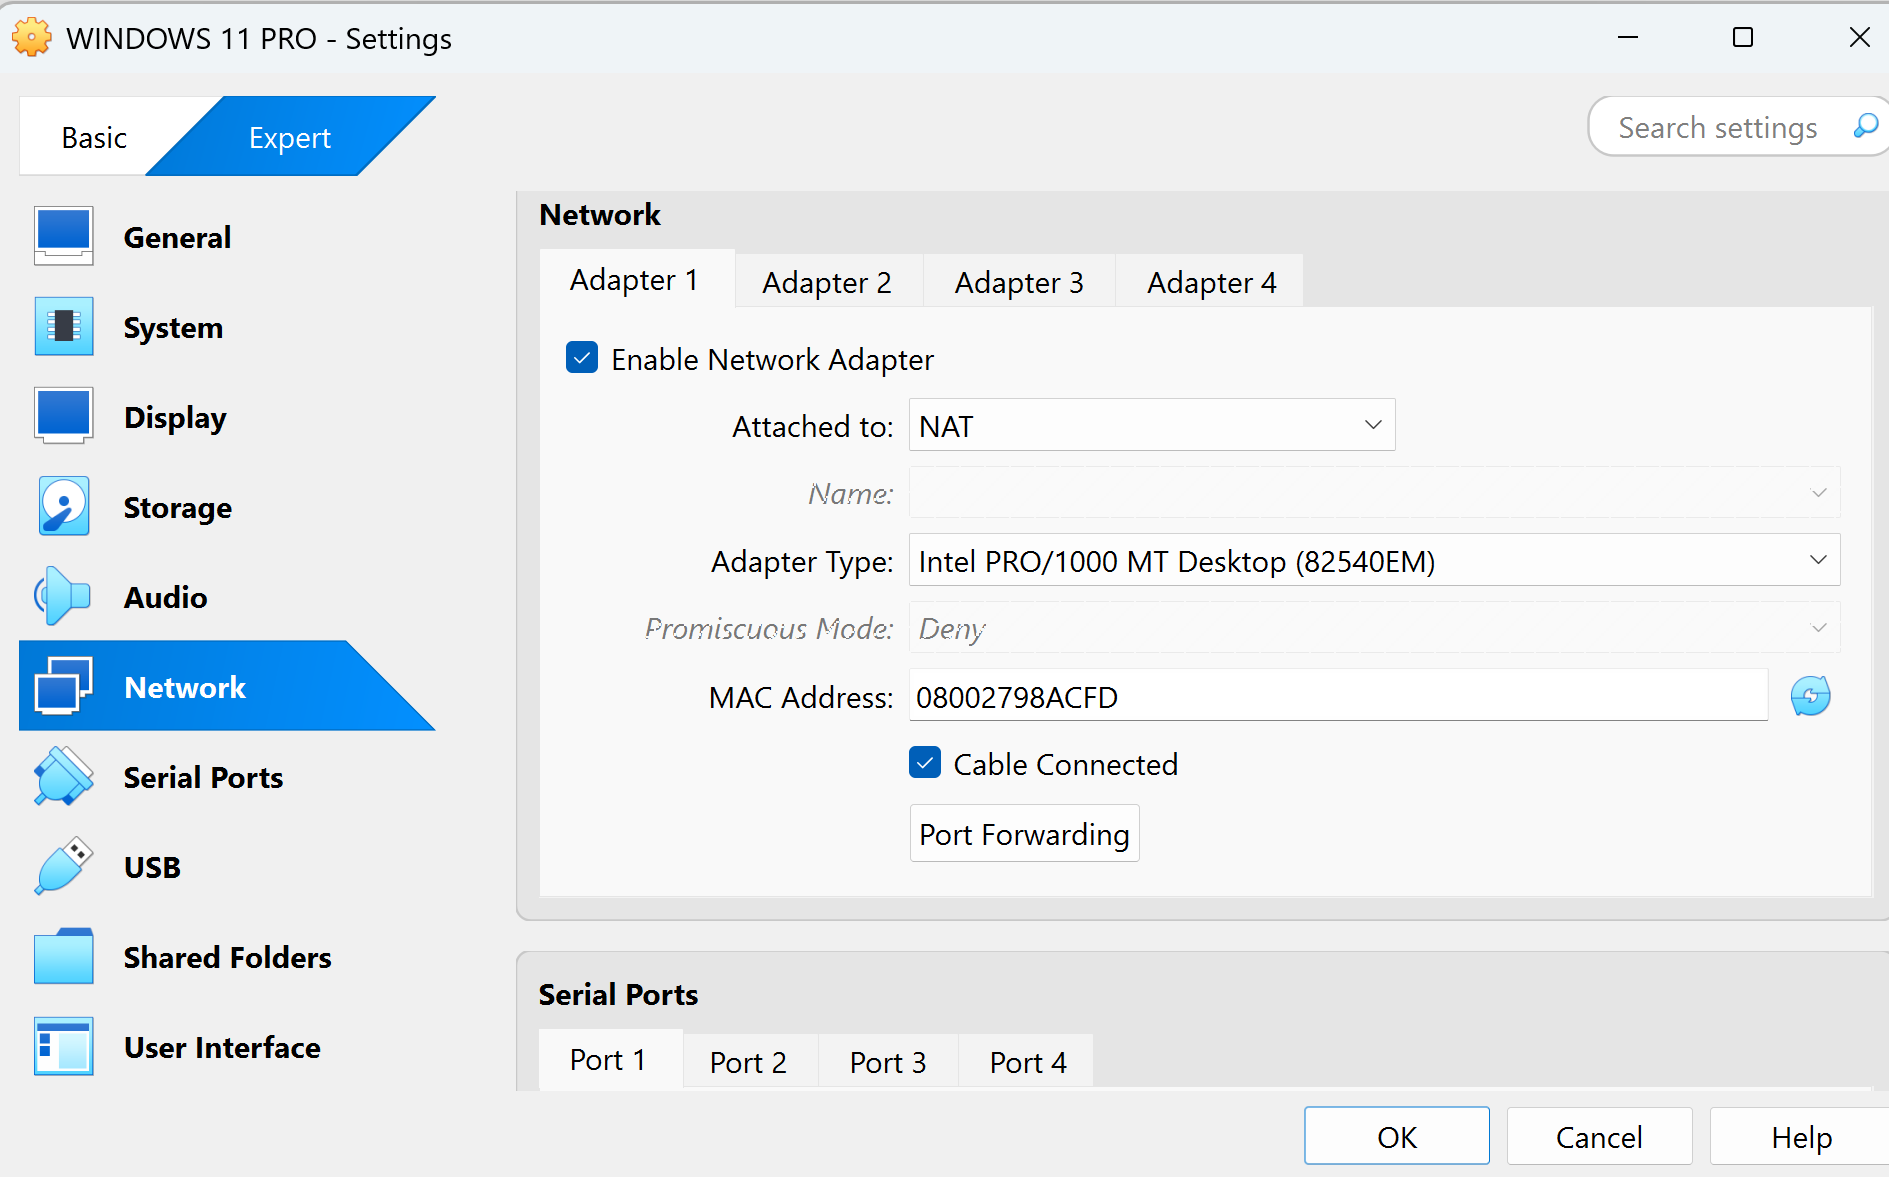Select the System chip icon
This screenshot has width=1889, height=1177.
[63, 327]
